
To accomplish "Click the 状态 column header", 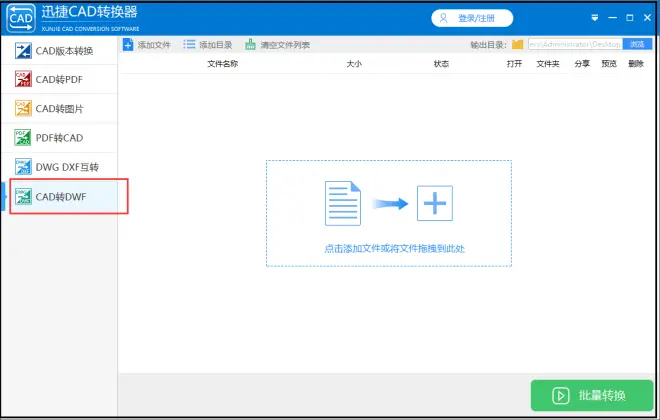I will point(441,64).
